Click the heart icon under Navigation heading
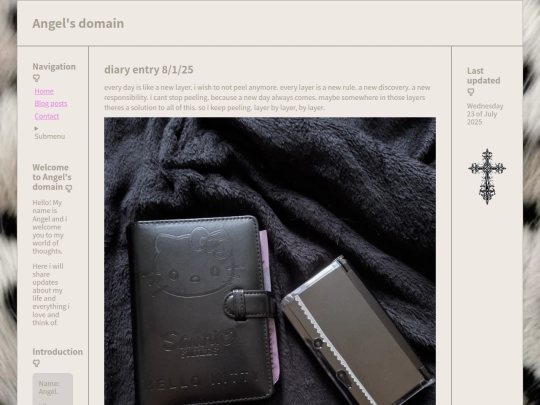This screenshot has width=540, height=405. [x=36, y=78]
